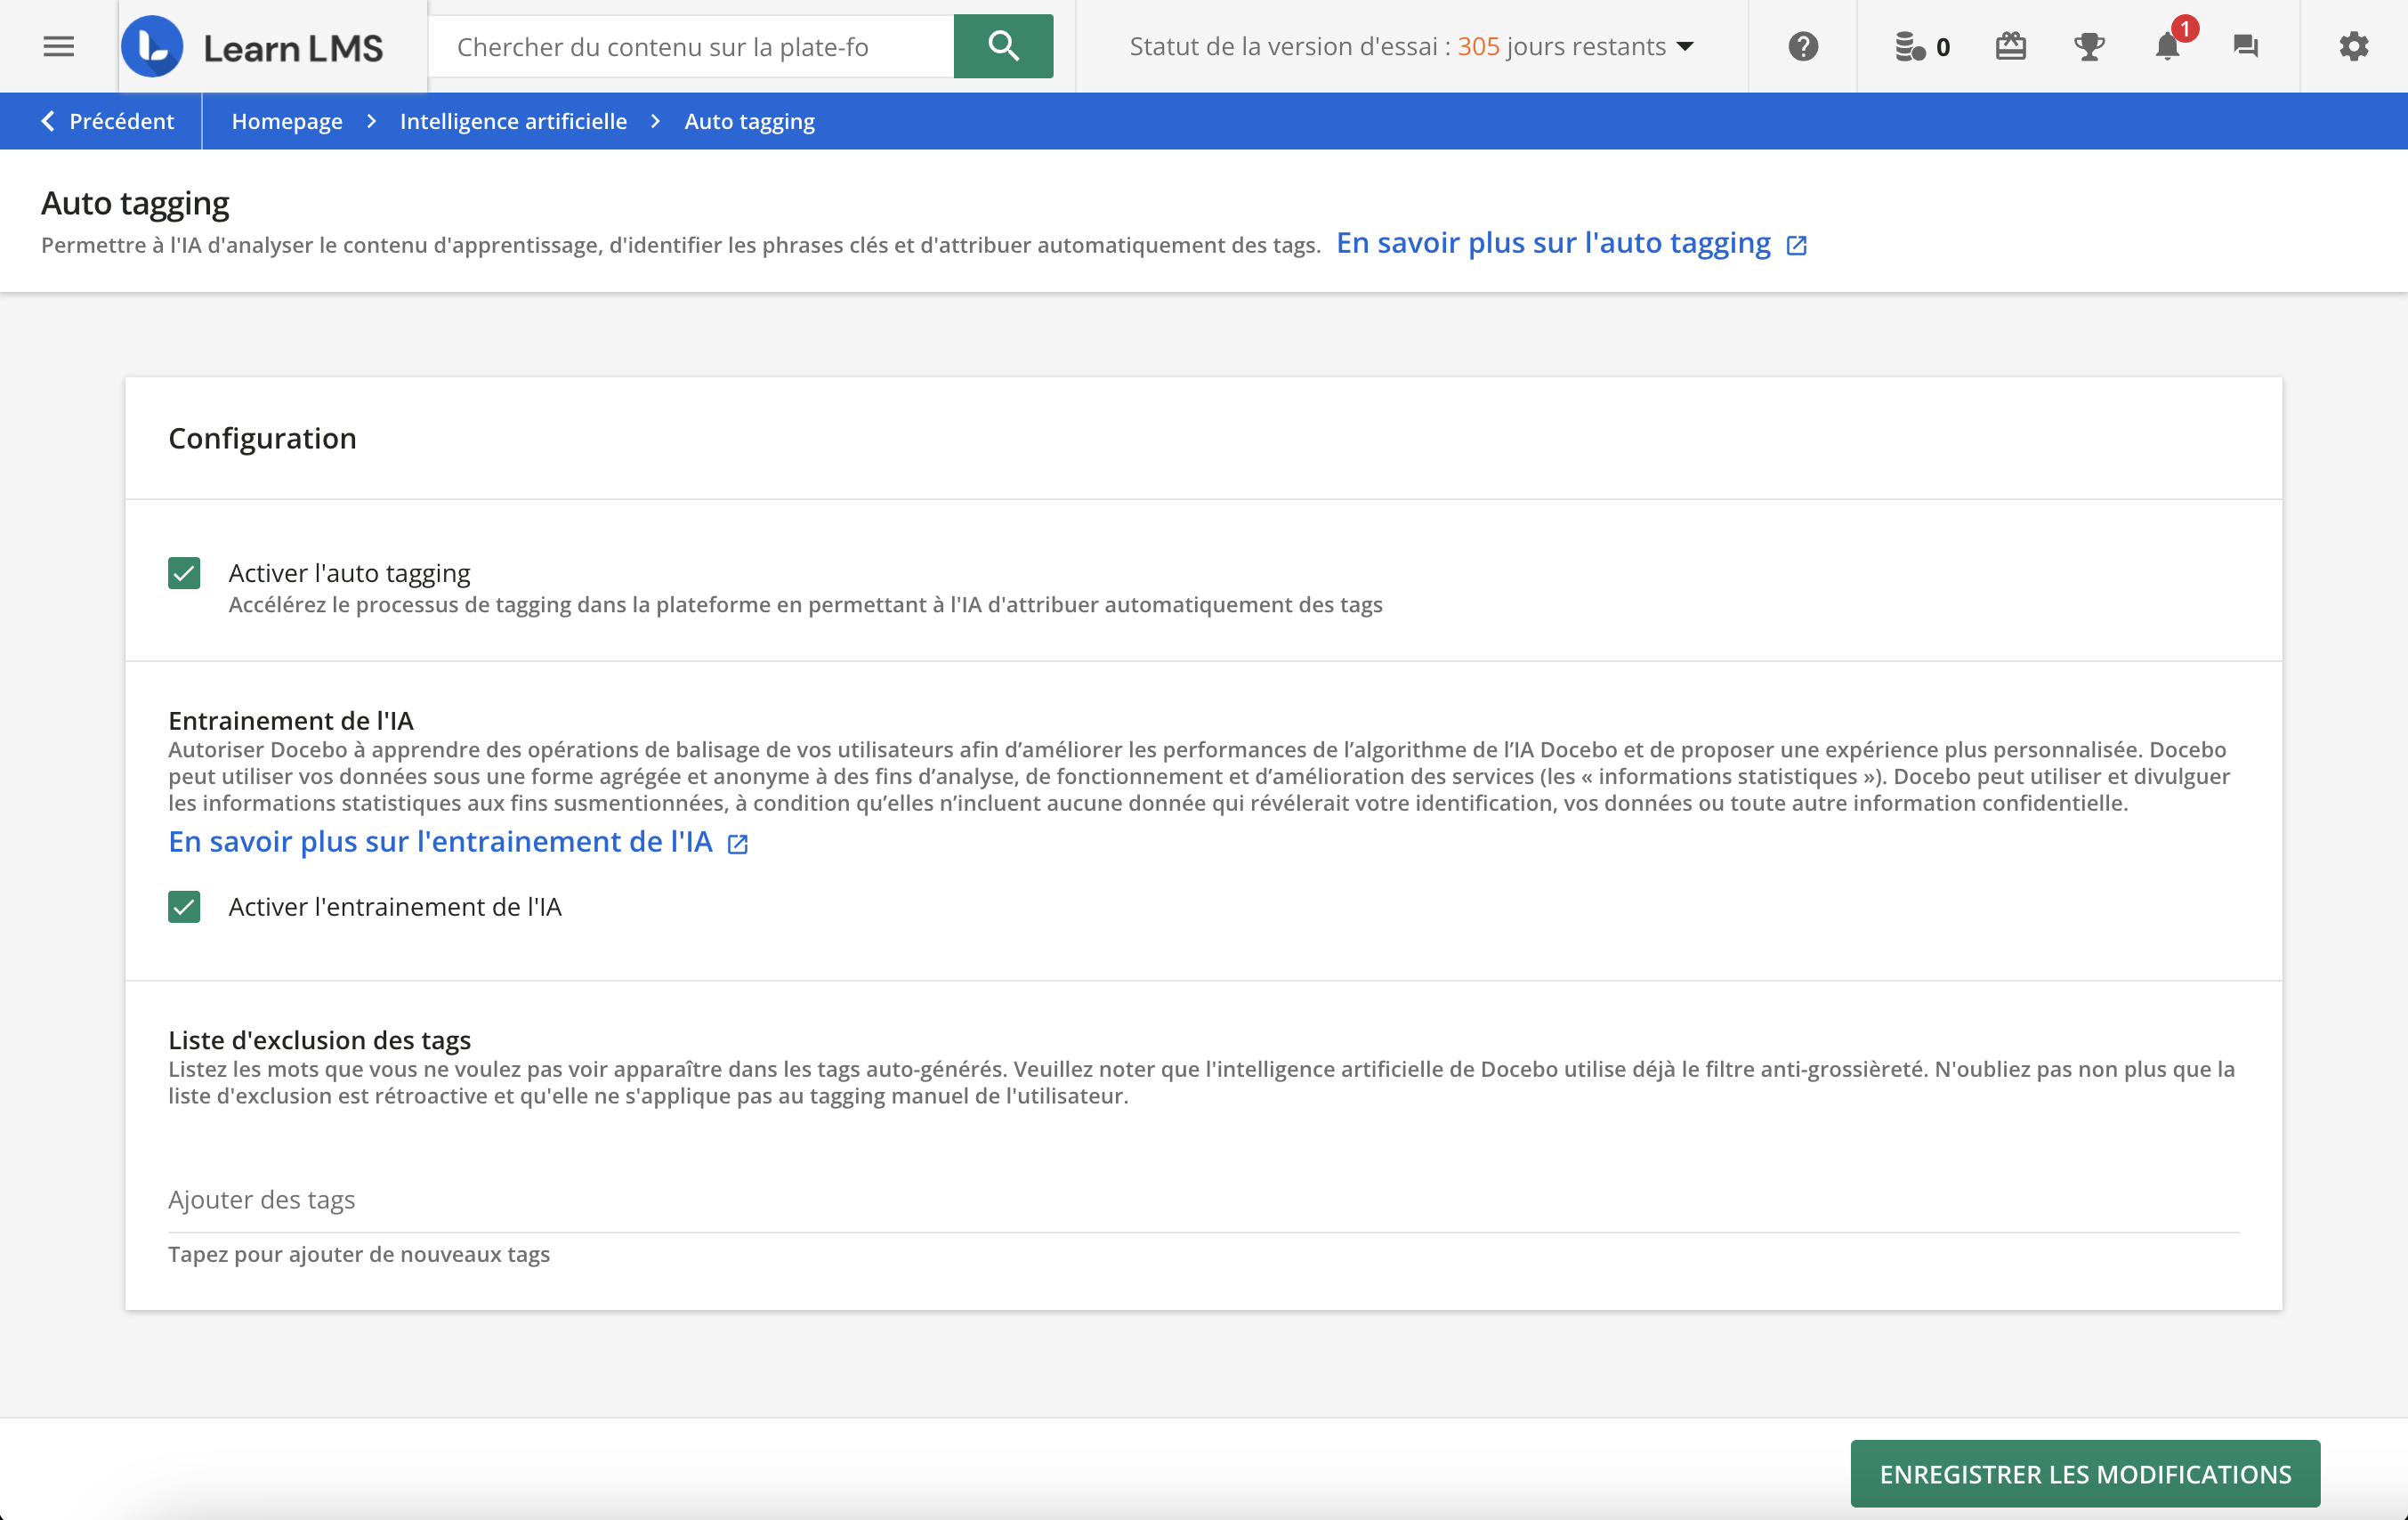This screenshot has height=1520, width=2408.
Task: Open the settings gear icon
Action: (2354, 46)
